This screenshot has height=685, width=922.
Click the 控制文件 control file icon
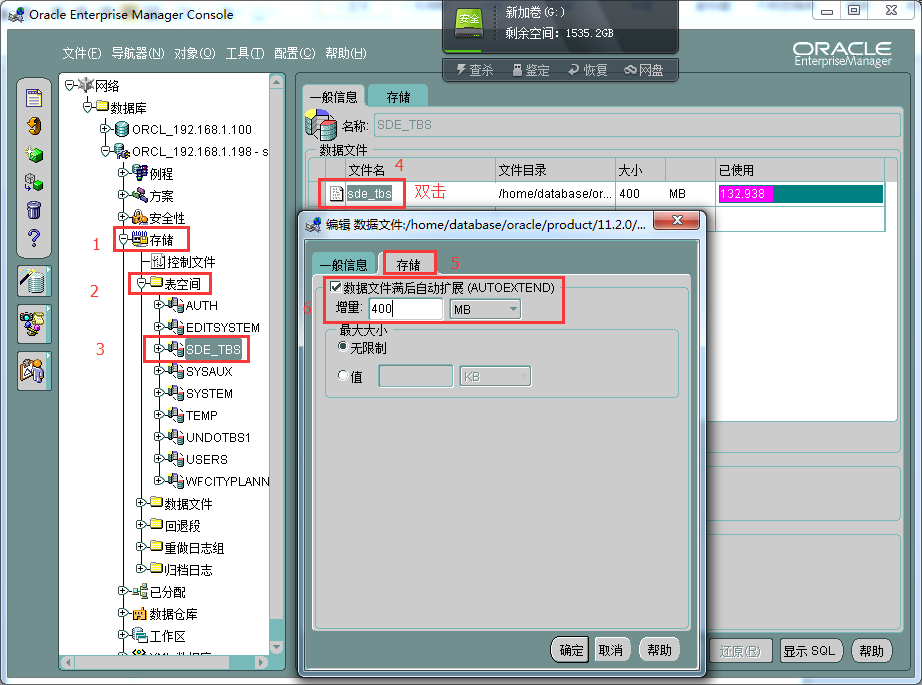(x=158, y=261)
